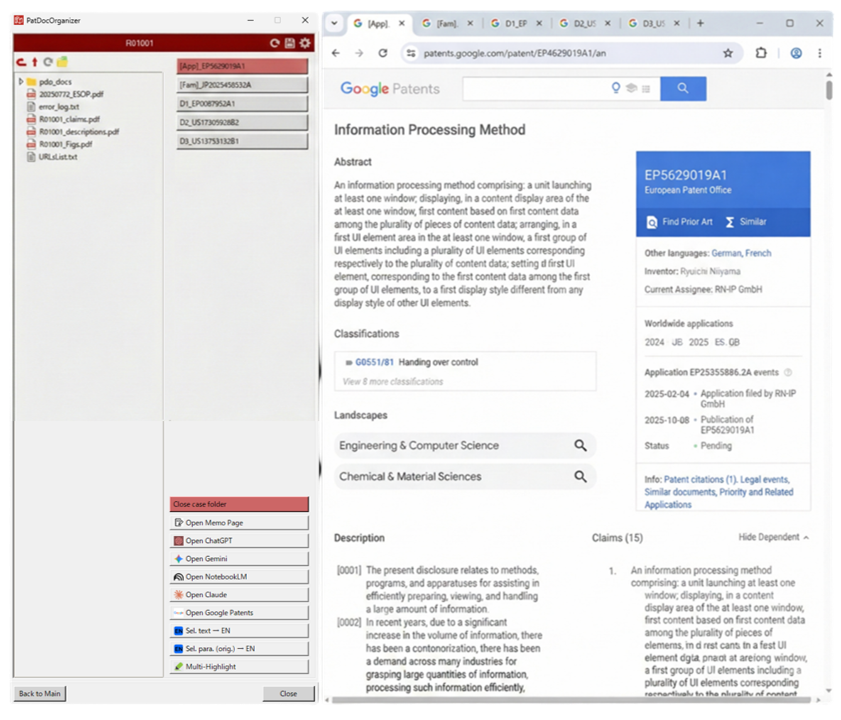
Task: Click the save disk icon in R01001 header
Action: [290, 43]
